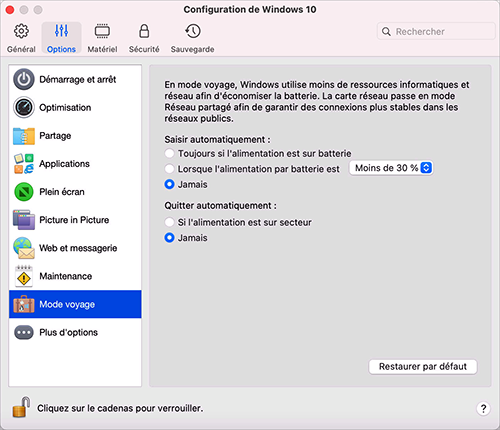The image size is (500, 430).
Task: Click the Plus d'options ellipsis icon
Action: click(x=24, y=332)
